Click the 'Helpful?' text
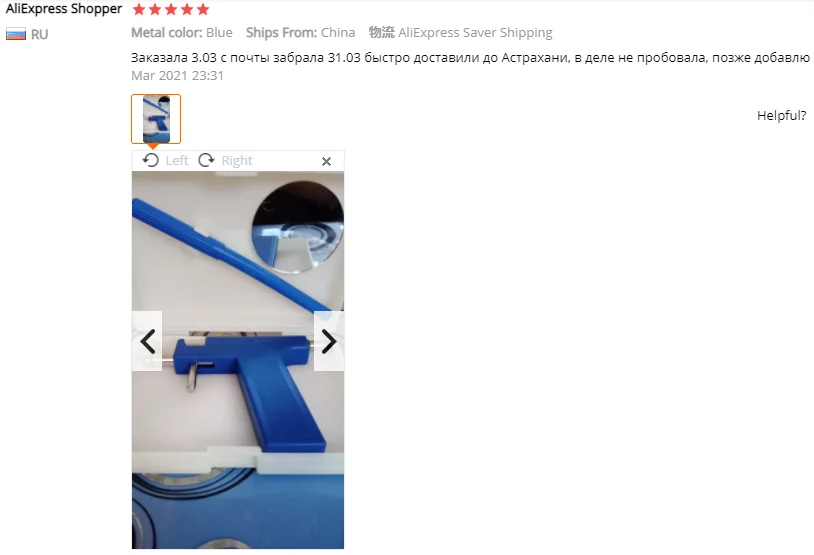The height and width of the screenshot is (555, 814). [x=781, y=115]
